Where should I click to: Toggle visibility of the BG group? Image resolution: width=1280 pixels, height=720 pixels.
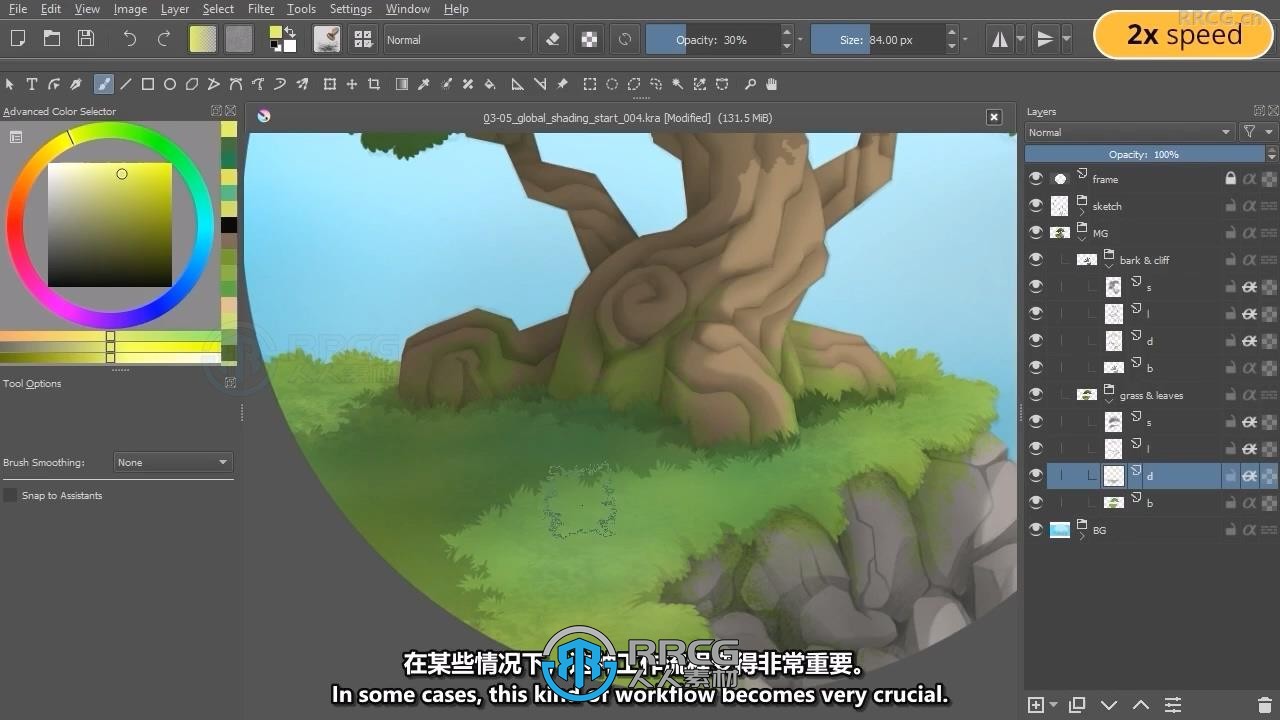(x=1036, y=530)
